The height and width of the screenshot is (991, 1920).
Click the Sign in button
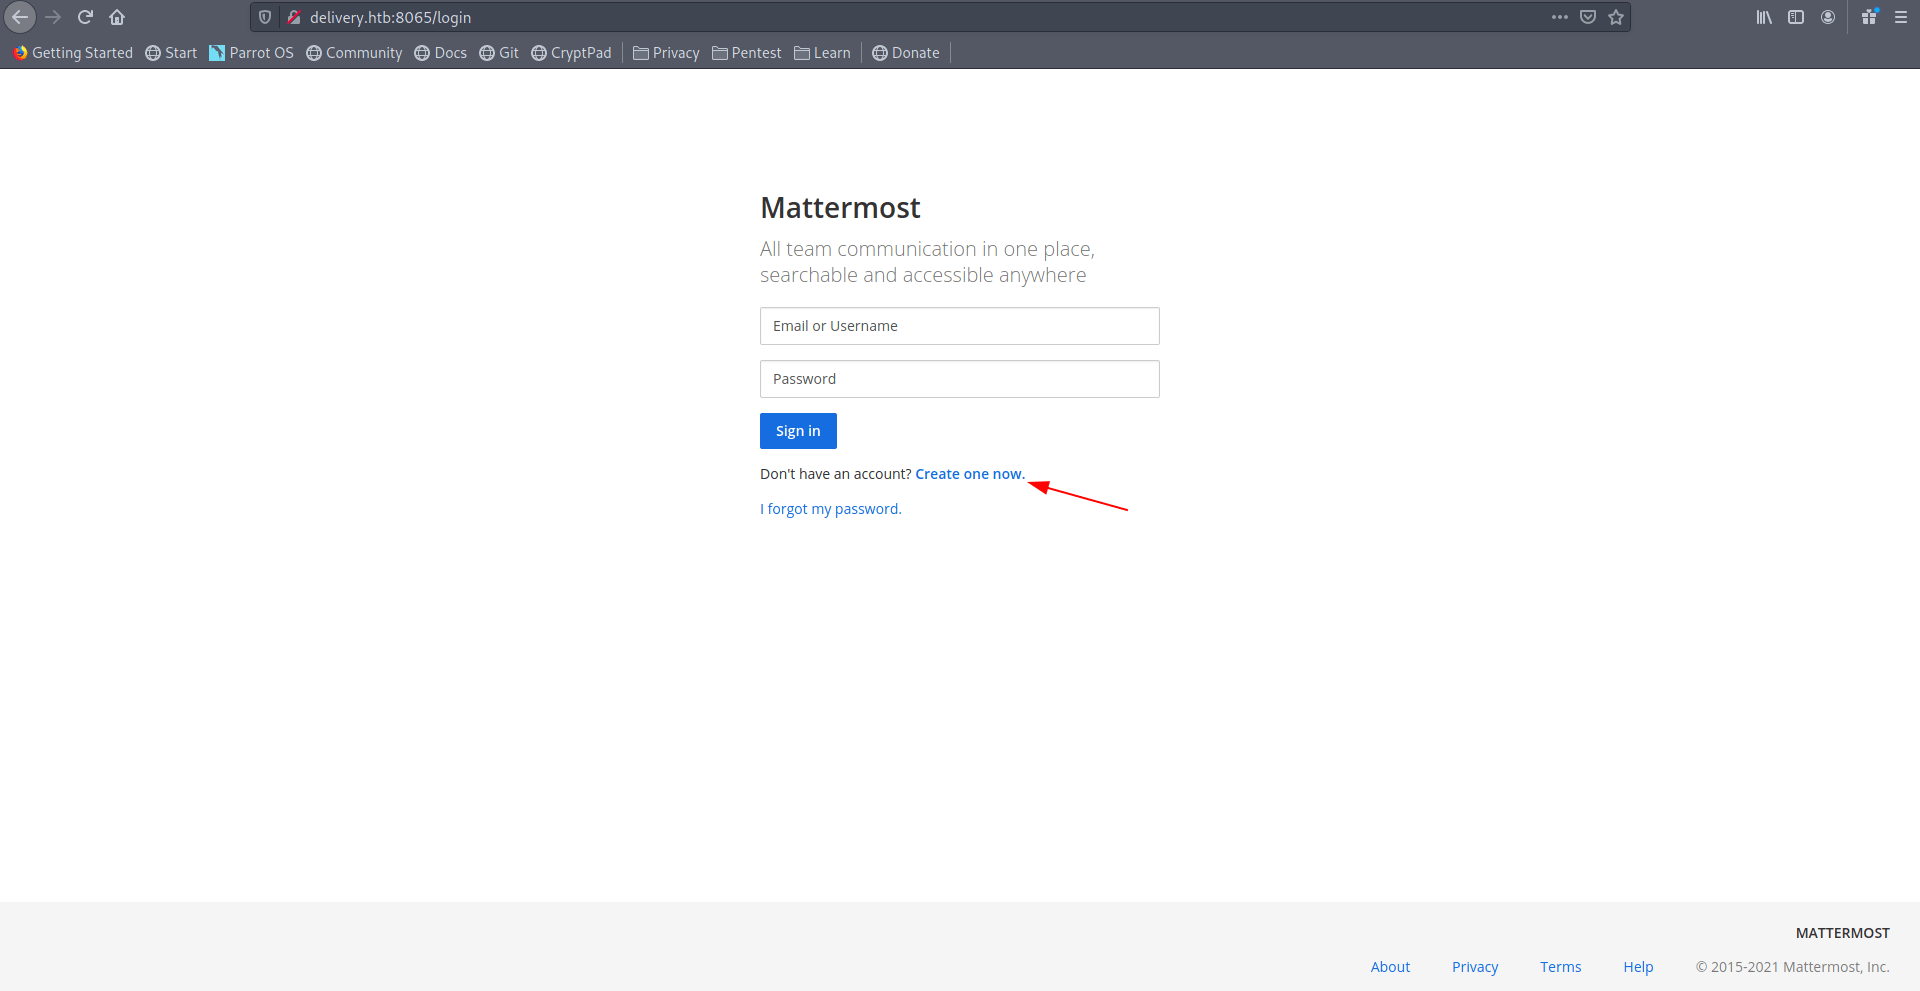click(798, 431)
